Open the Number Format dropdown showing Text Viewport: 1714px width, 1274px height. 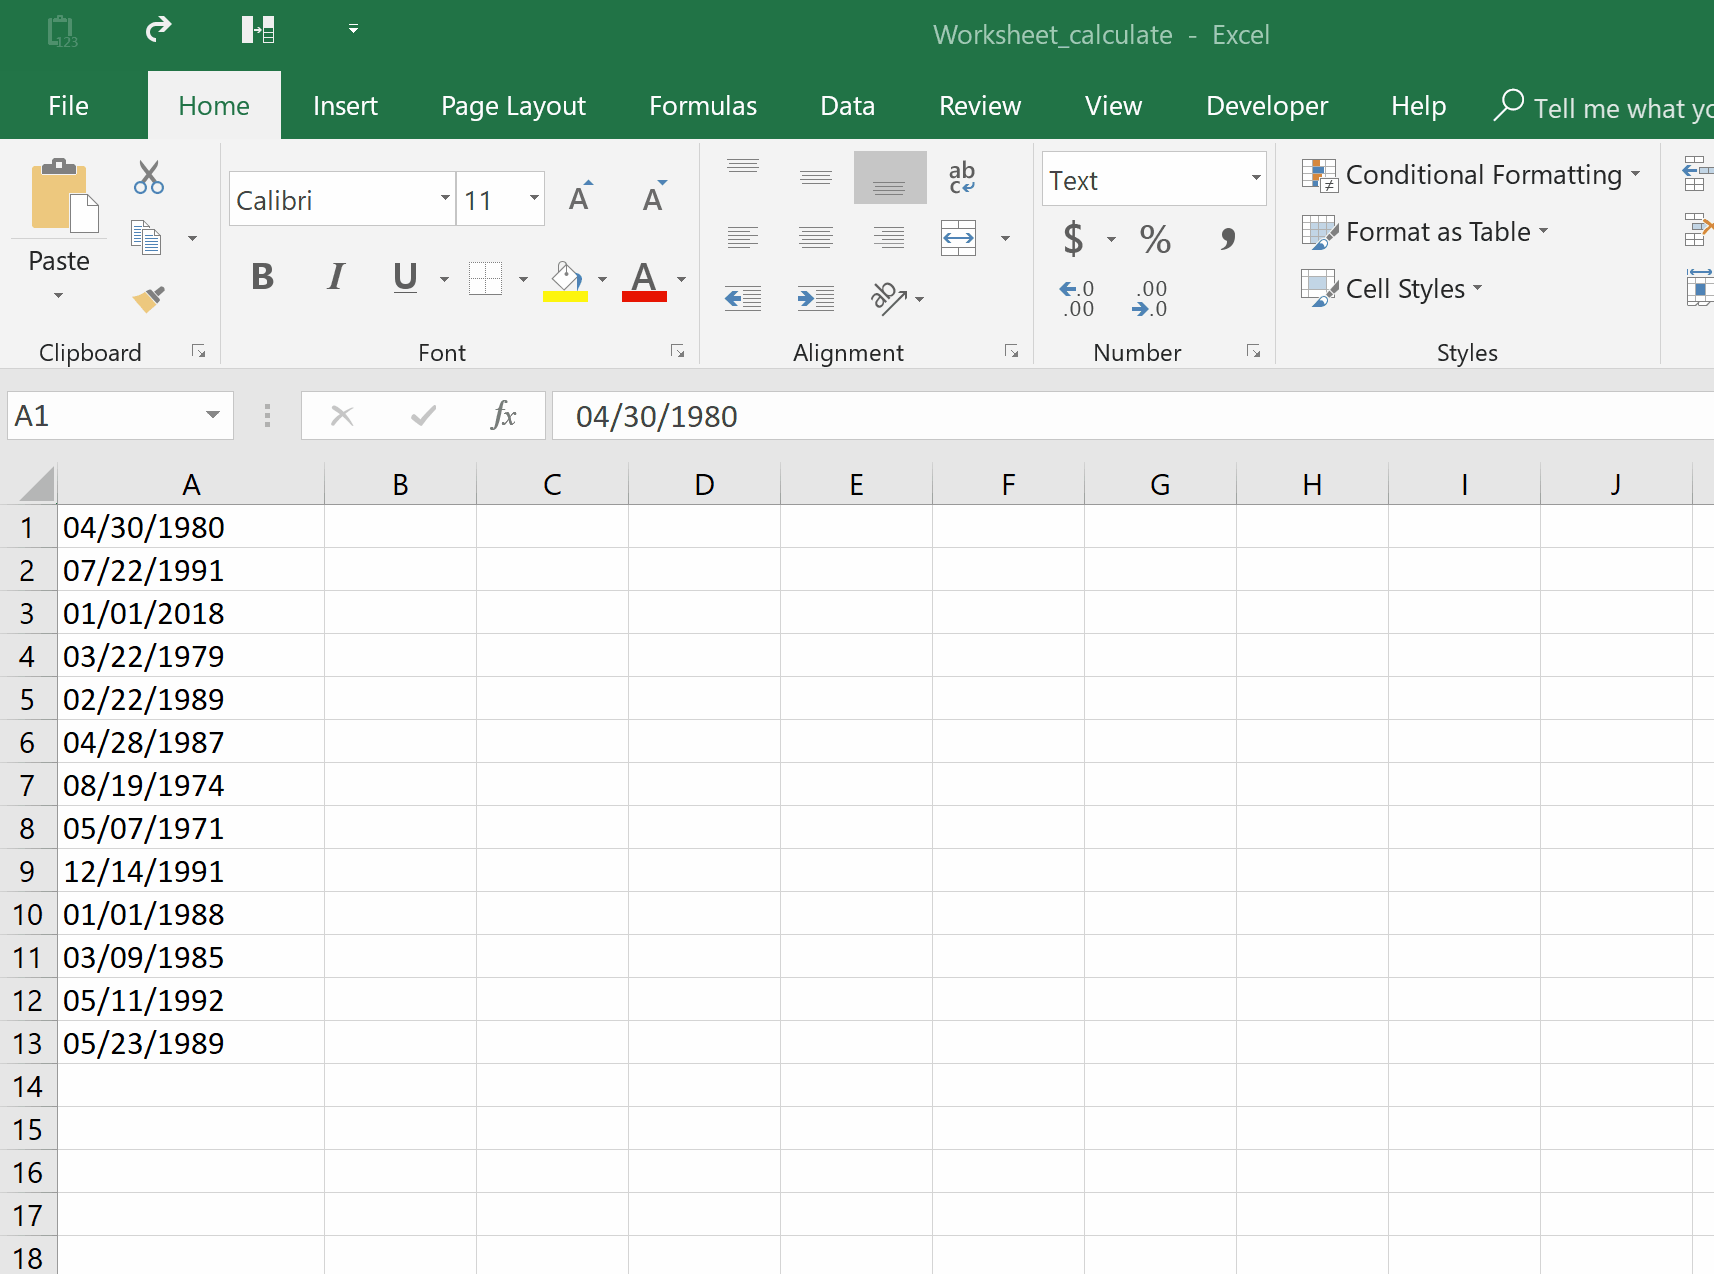(x=1255, y=180)
